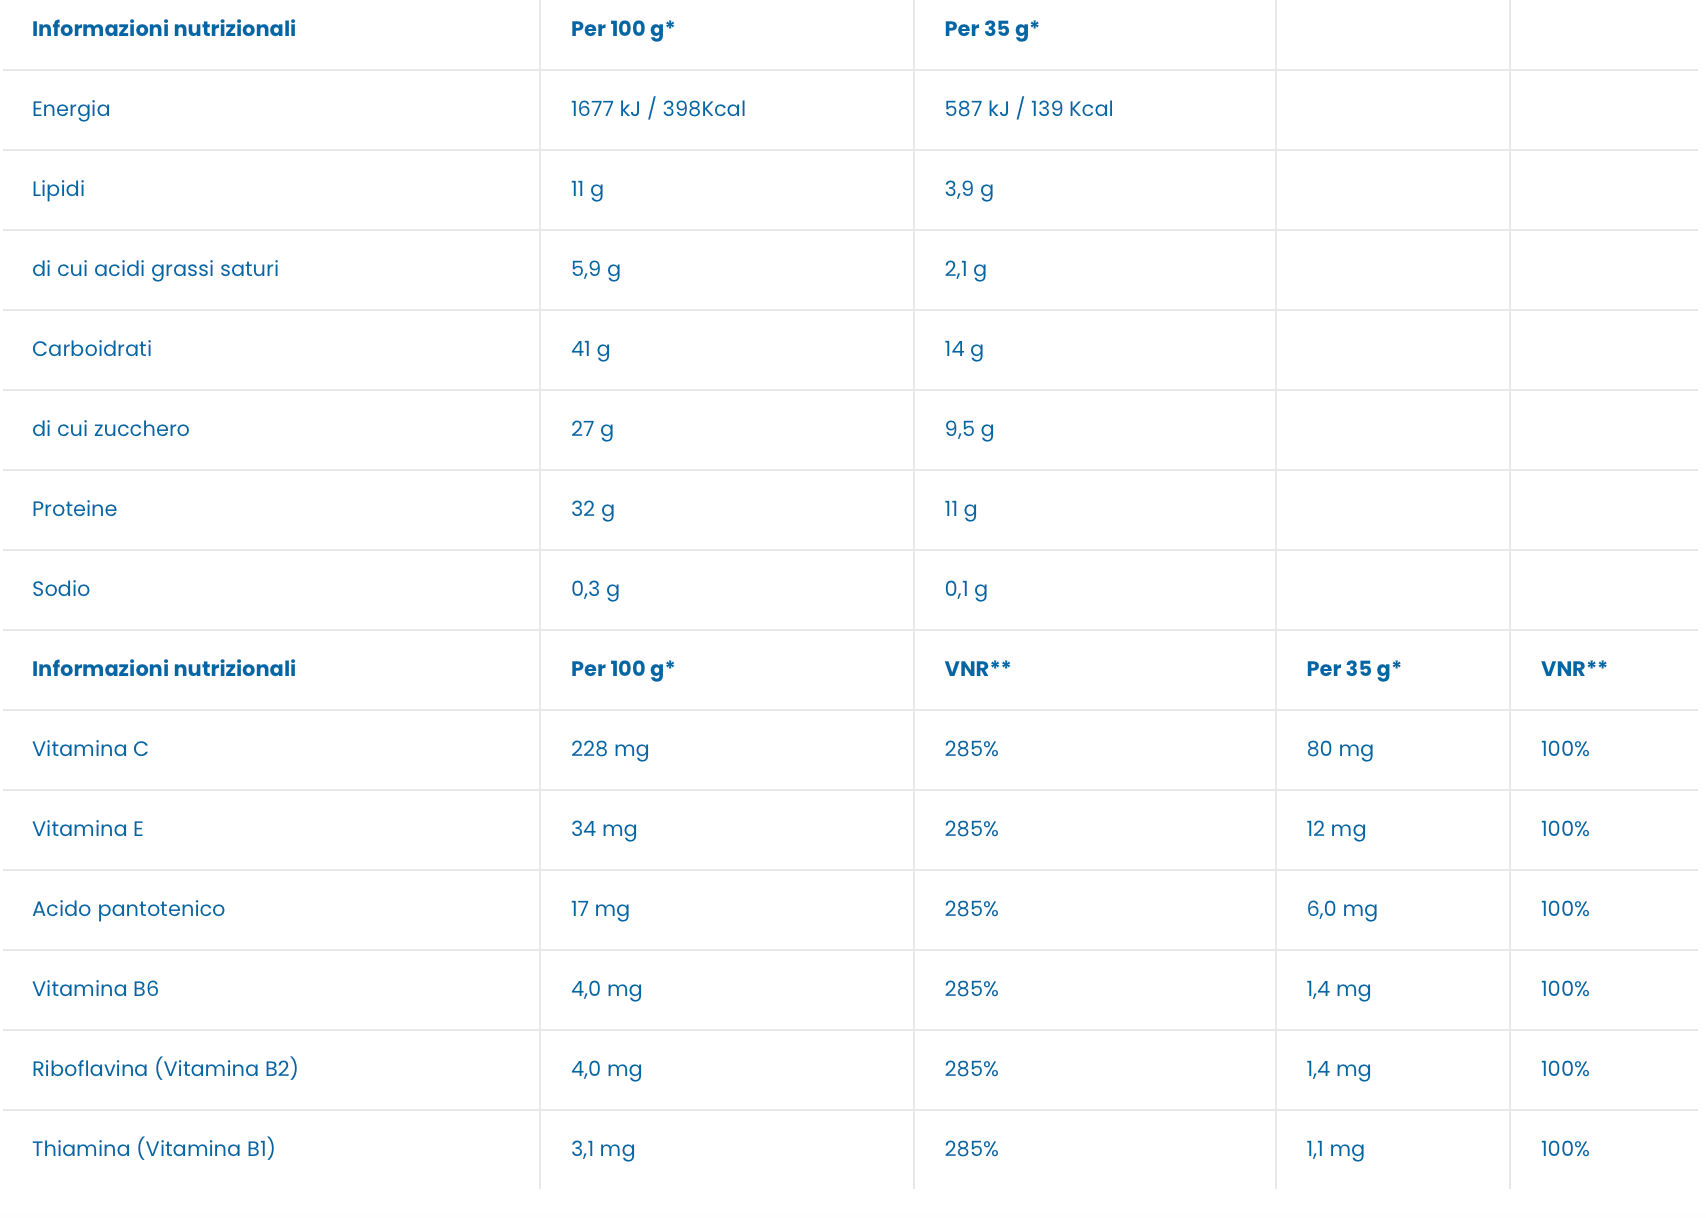Select the Lipidi row label
1706x1218 pixels.
click(58, 189)
